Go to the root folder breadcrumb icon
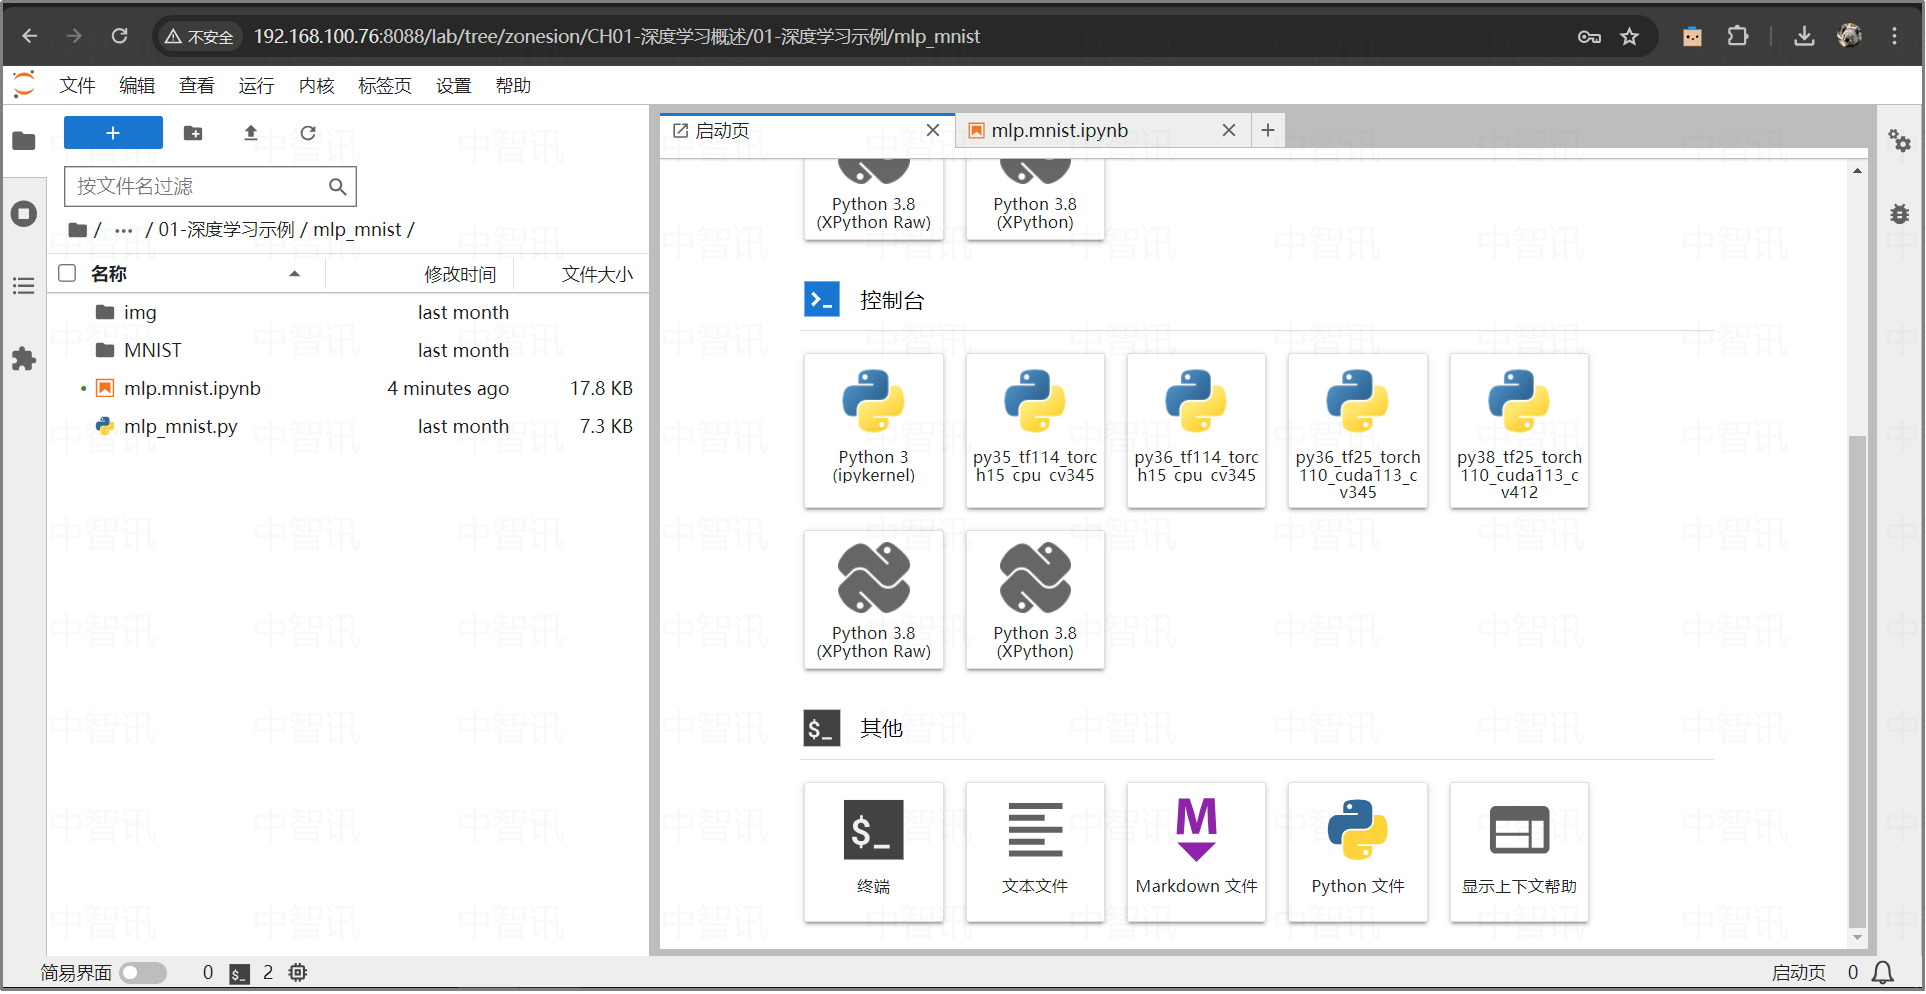The width and height of the screenshot is (1926, 994). (78, 230)
